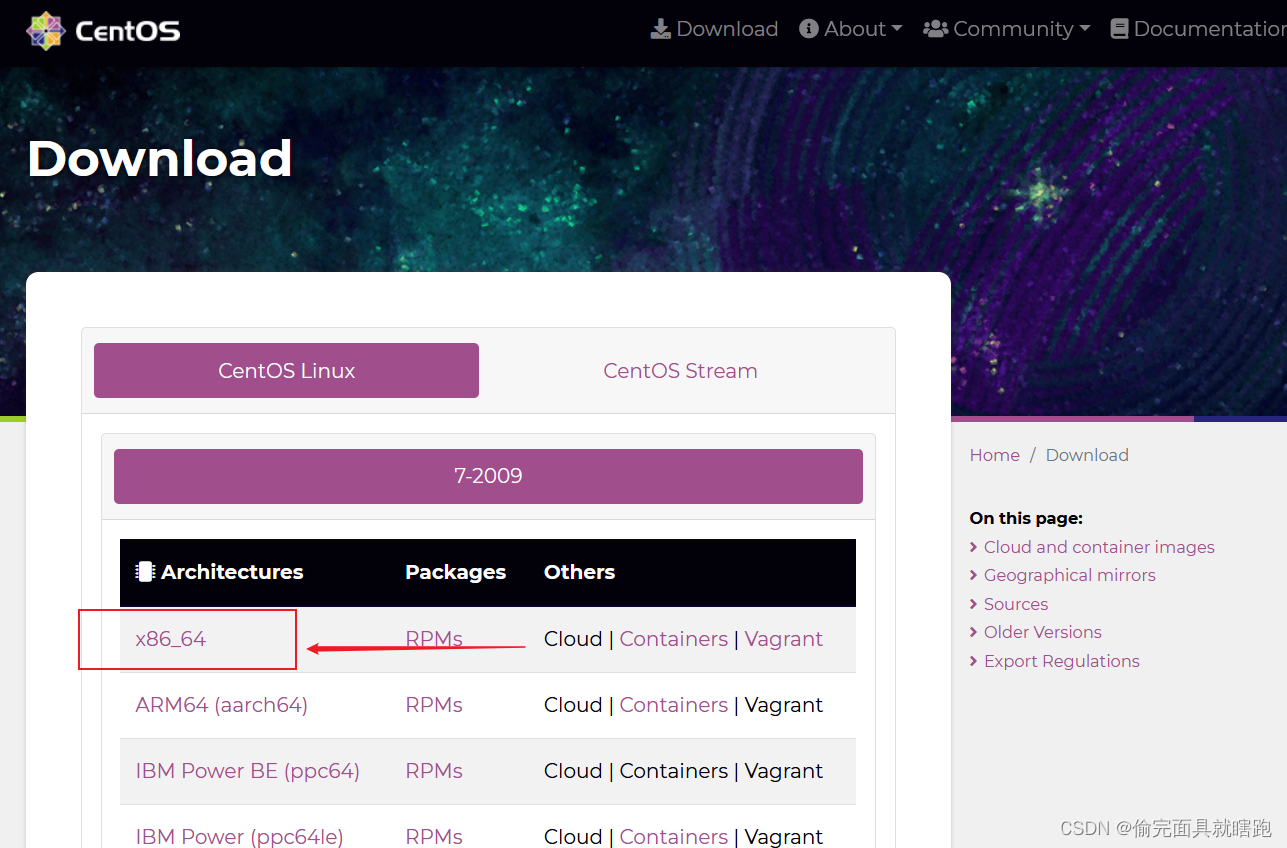
Task: Click the Others column header
Action: [x=579, y=572]
